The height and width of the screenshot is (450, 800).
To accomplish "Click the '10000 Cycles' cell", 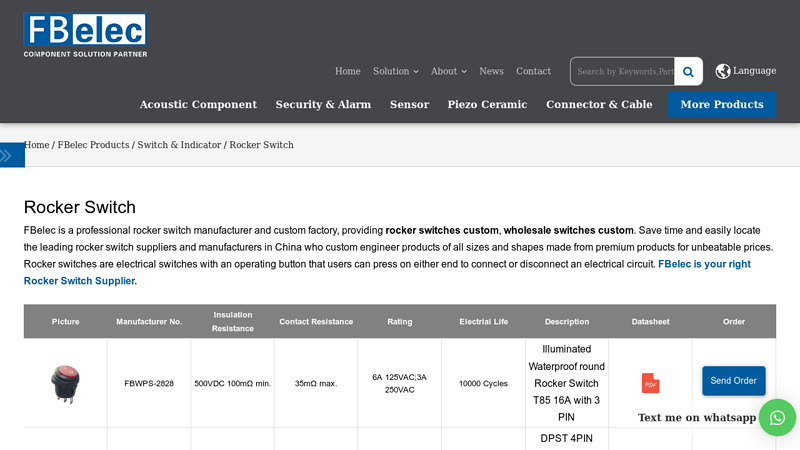I will (x=483, y=383).
